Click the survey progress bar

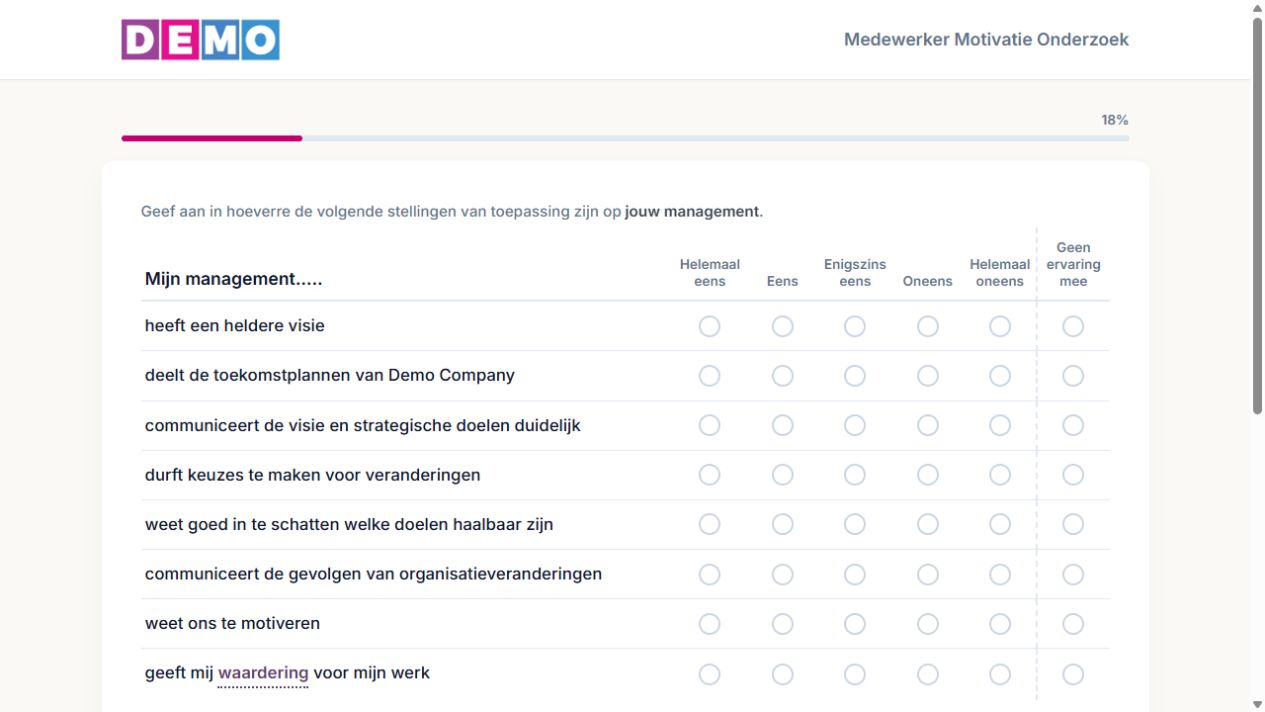tap(625, 138)
